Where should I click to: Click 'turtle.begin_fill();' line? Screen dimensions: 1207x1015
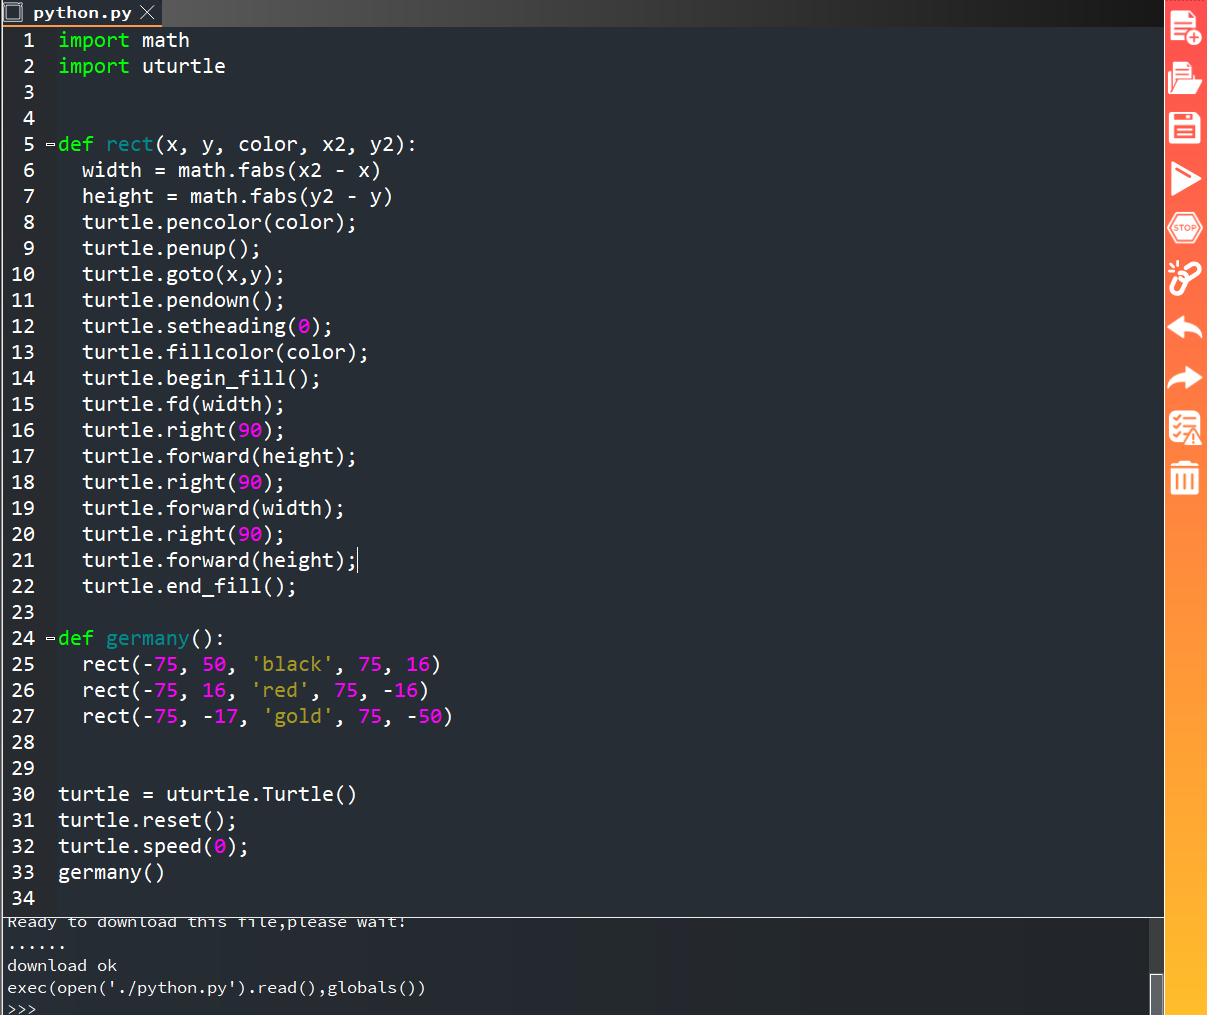(201, 379)
